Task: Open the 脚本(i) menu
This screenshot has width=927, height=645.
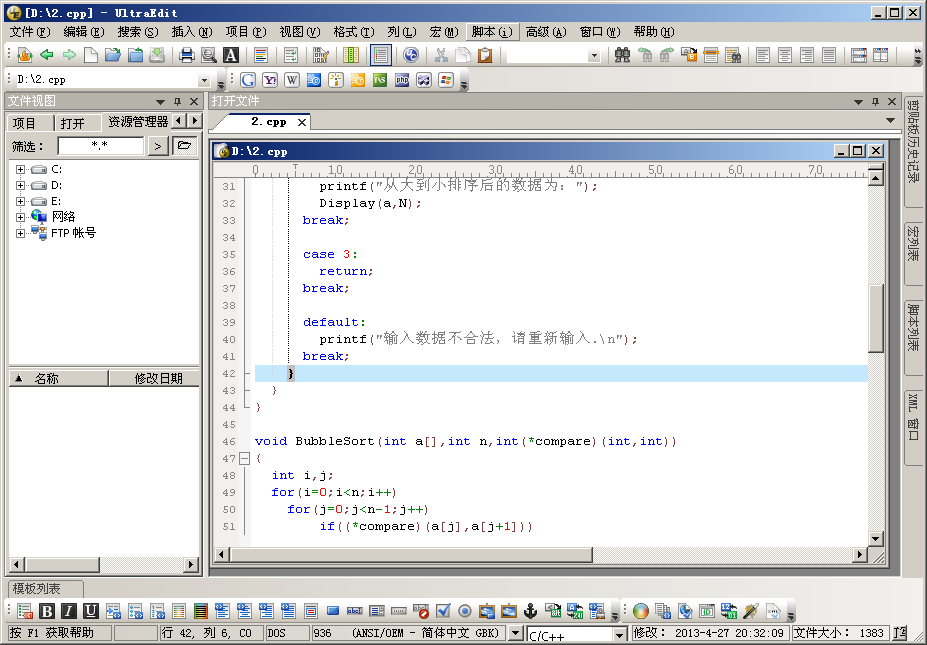Action: pos(492,32)
